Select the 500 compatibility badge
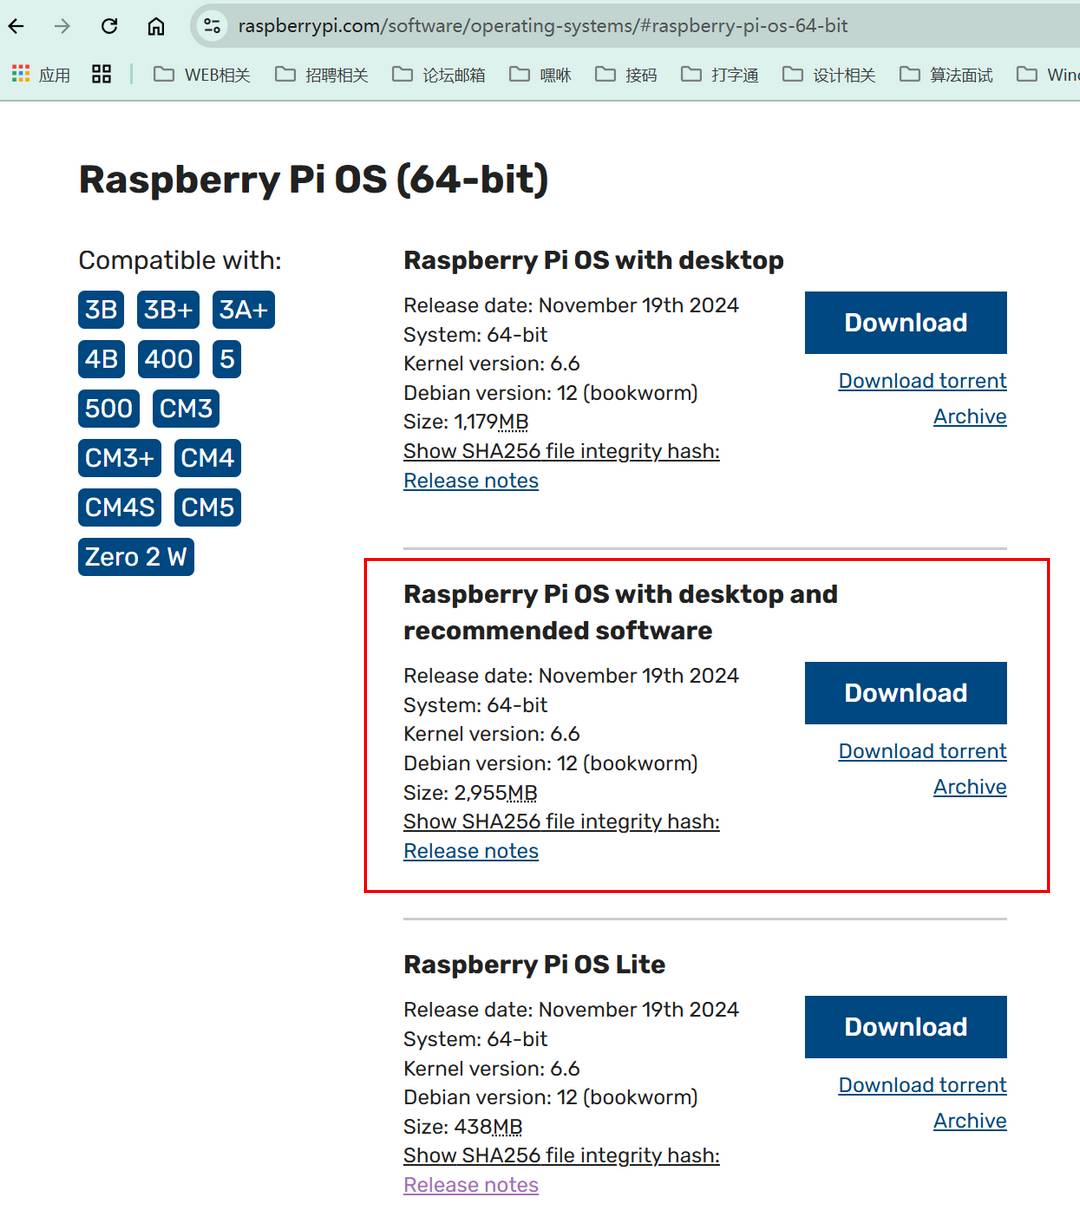1080x1224 pixels. tap(109, 408)
